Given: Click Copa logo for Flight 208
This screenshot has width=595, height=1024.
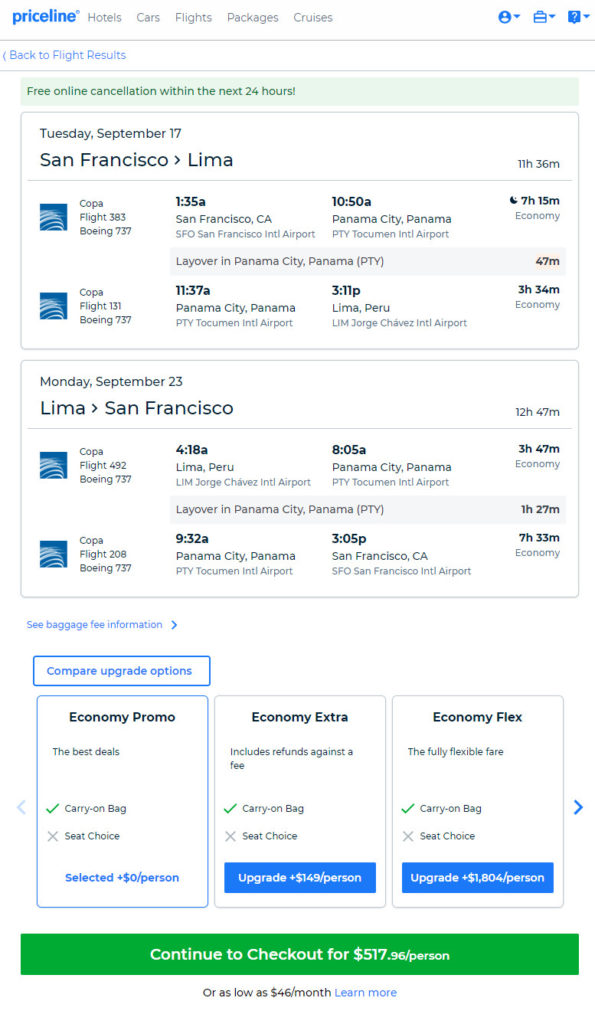Looking at the screenshot, I should 54,554.
